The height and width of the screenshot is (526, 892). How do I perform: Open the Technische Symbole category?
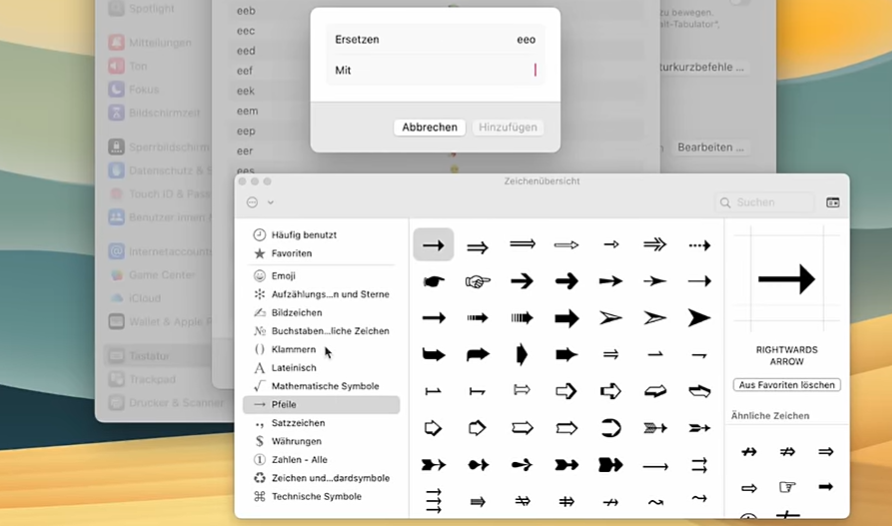pos(316,496)
